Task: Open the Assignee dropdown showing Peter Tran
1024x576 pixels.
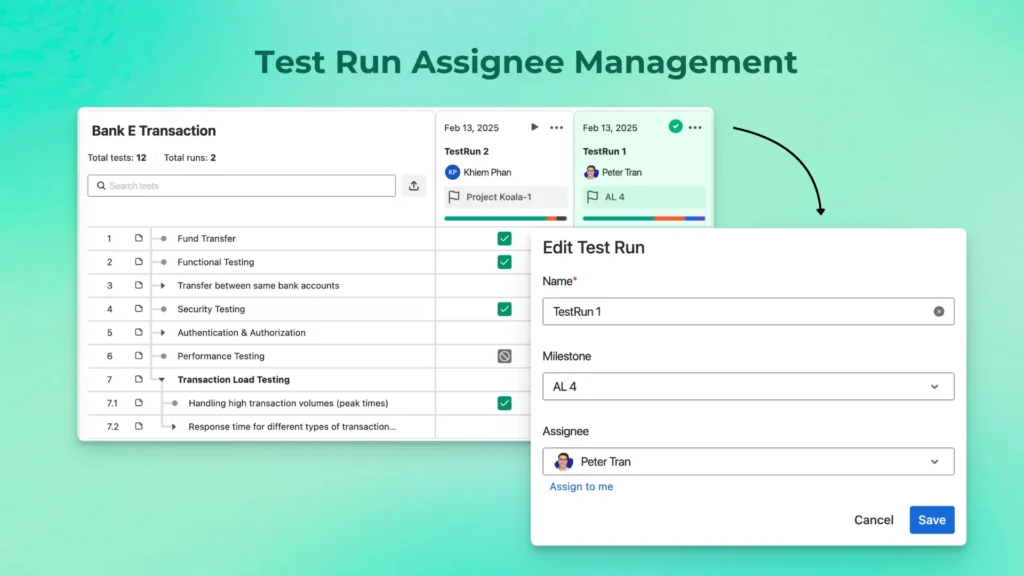Action: point(748,462)
